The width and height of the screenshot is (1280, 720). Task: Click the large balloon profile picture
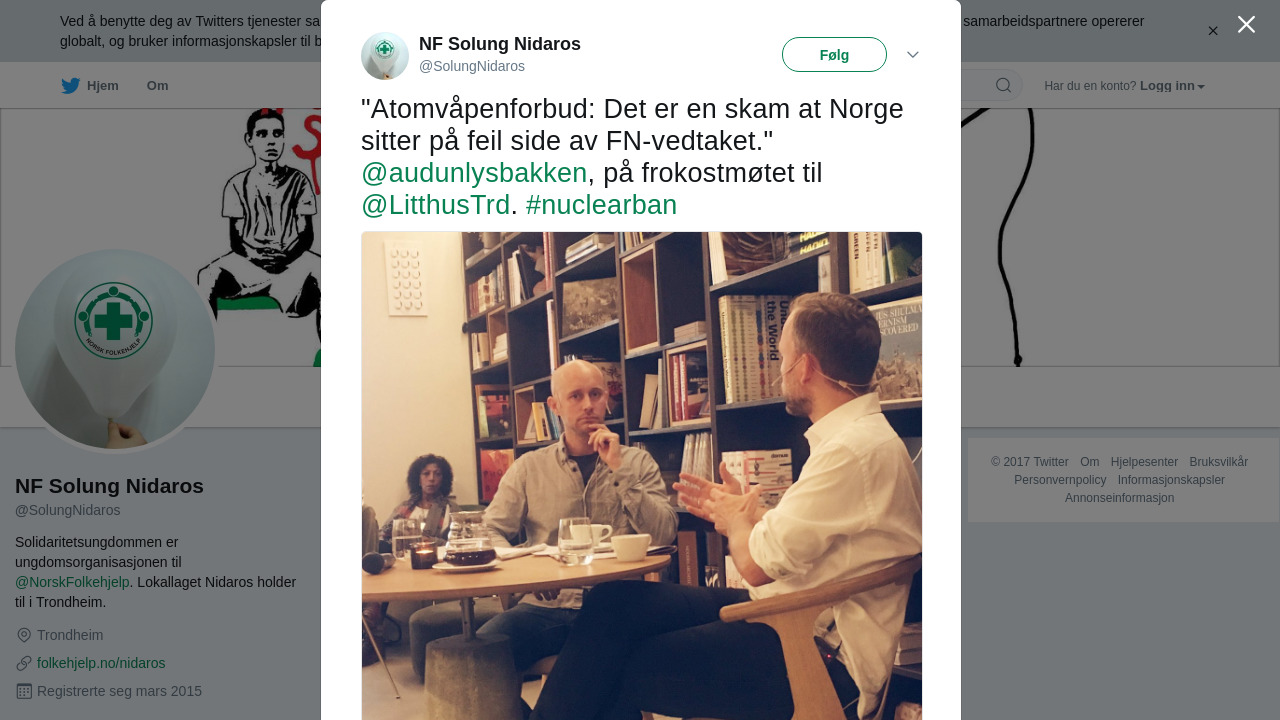115,349
